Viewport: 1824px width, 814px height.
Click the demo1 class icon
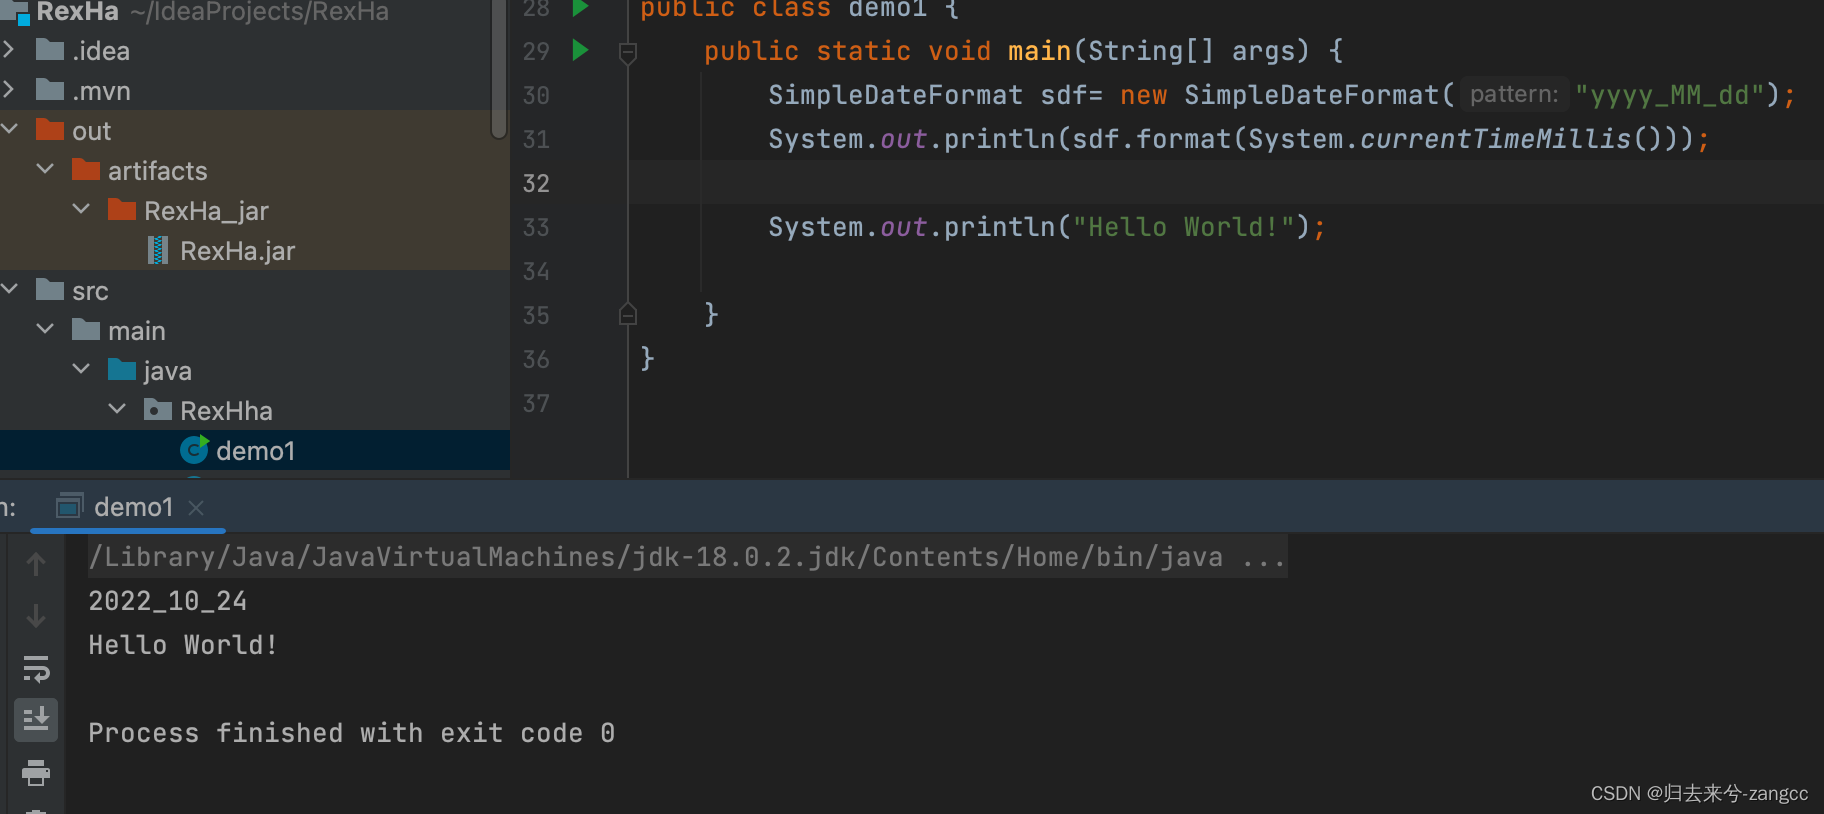click(x=194, y=450)
